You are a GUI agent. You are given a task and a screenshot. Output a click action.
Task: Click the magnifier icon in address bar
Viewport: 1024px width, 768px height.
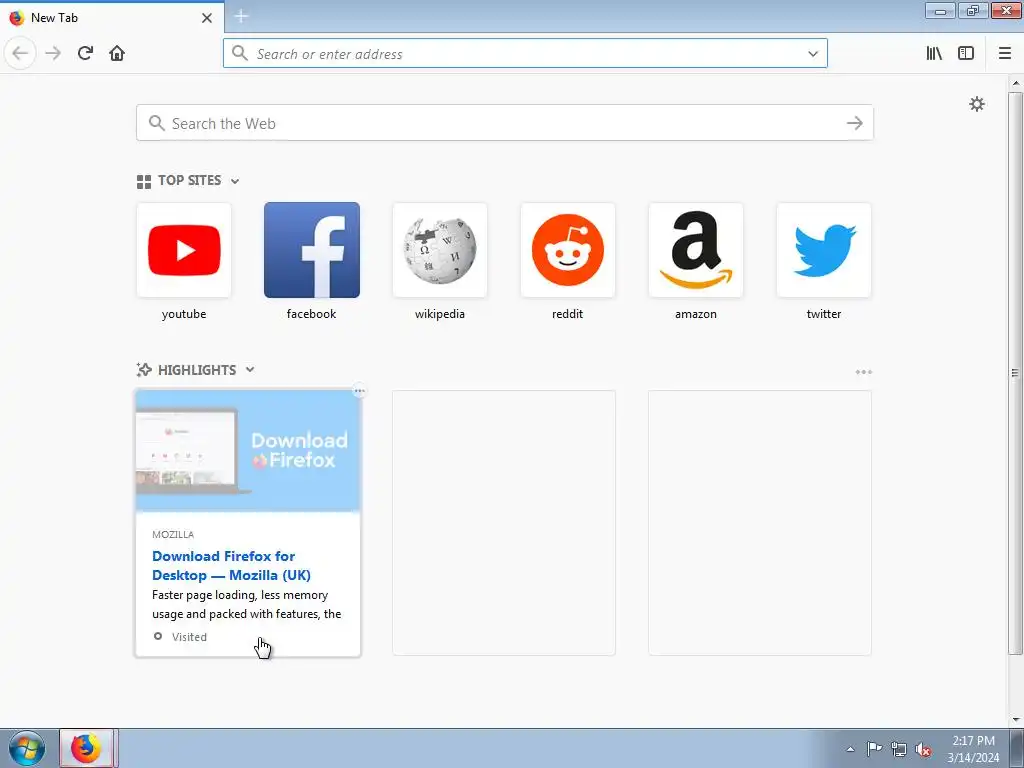click(240, 53)
